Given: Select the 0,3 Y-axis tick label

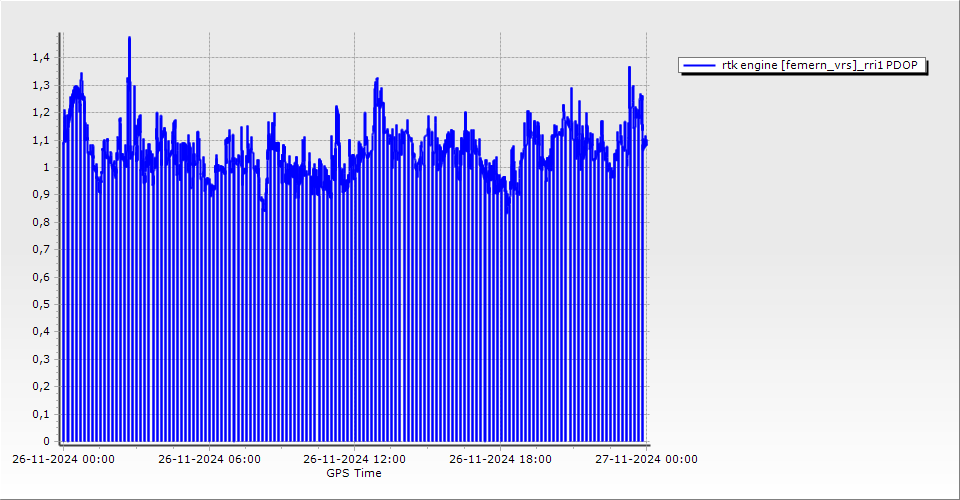Looking at the screenshot, I should (x=39, y=360).
